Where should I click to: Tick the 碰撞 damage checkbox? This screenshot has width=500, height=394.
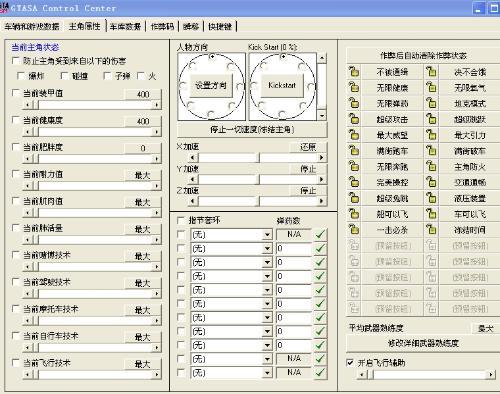click(64, 76)
